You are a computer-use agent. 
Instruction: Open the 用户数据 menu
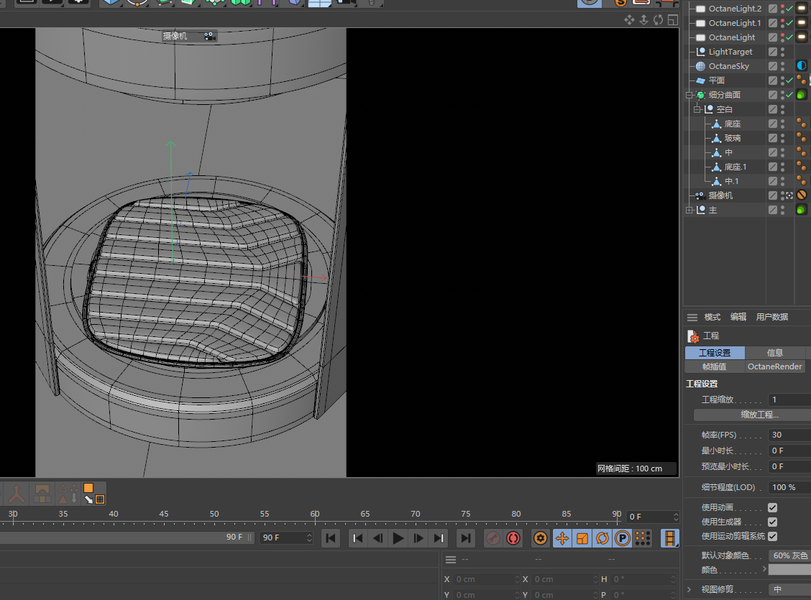click(771, 317)
